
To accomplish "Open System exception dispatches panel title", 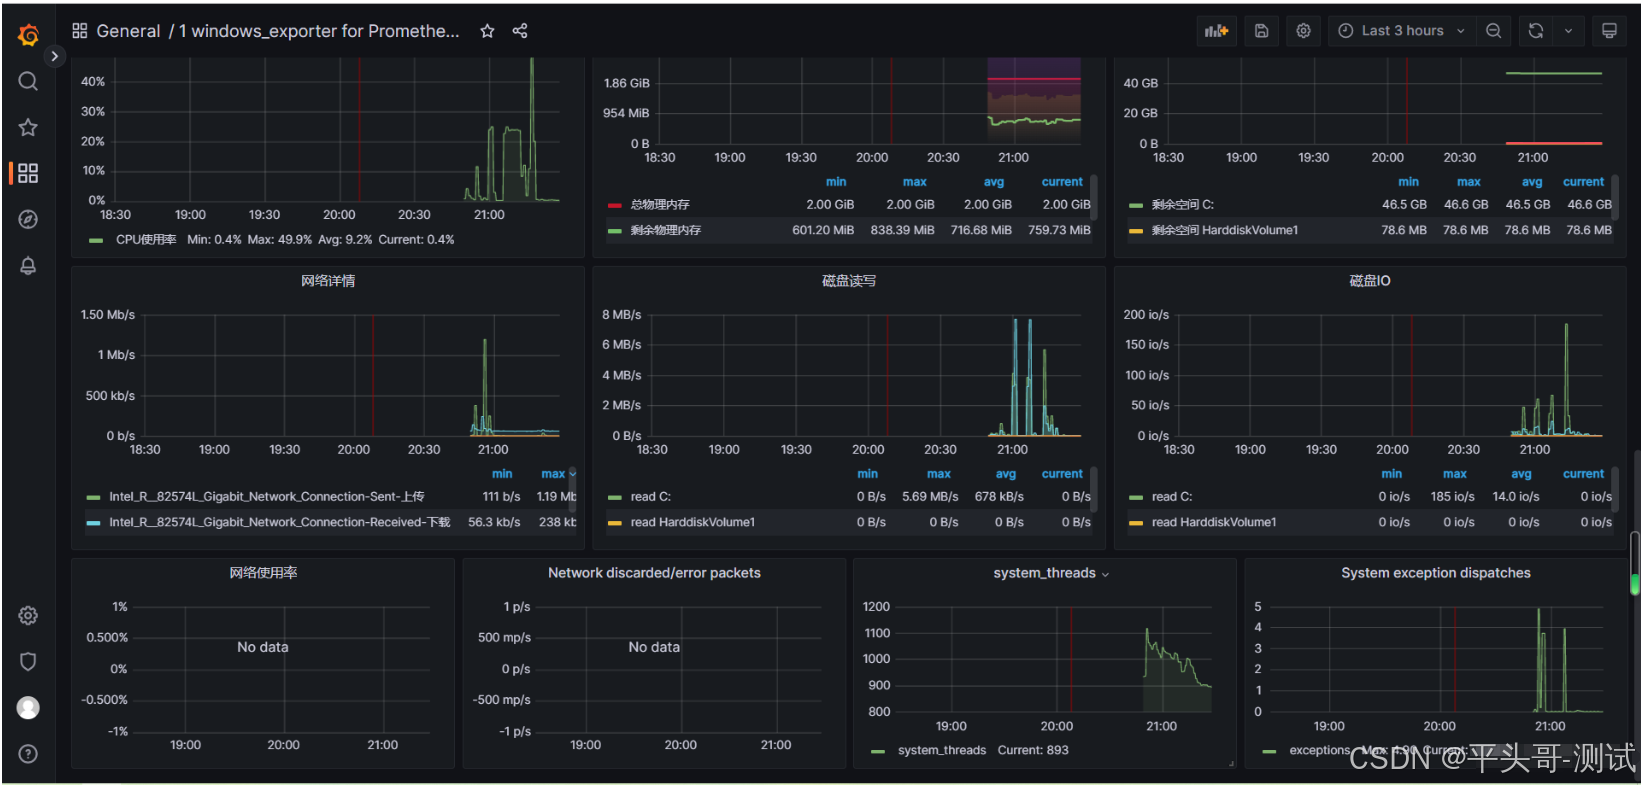I will click(x=1436, y=573).
